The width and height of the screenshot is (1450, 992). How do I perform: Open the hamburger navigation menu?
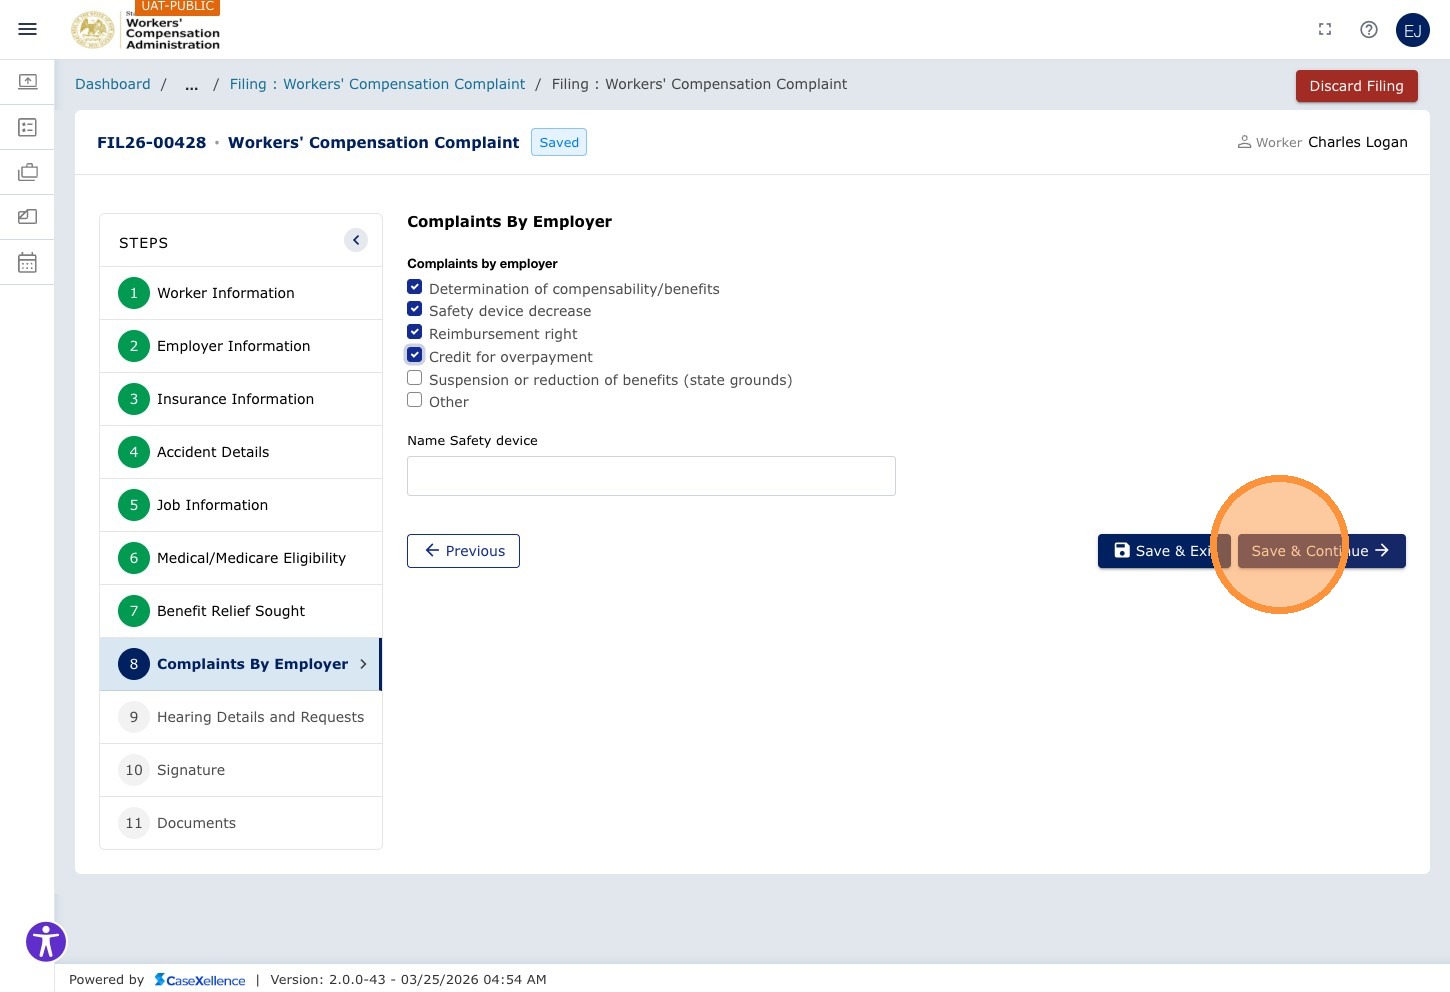point(28,29)
